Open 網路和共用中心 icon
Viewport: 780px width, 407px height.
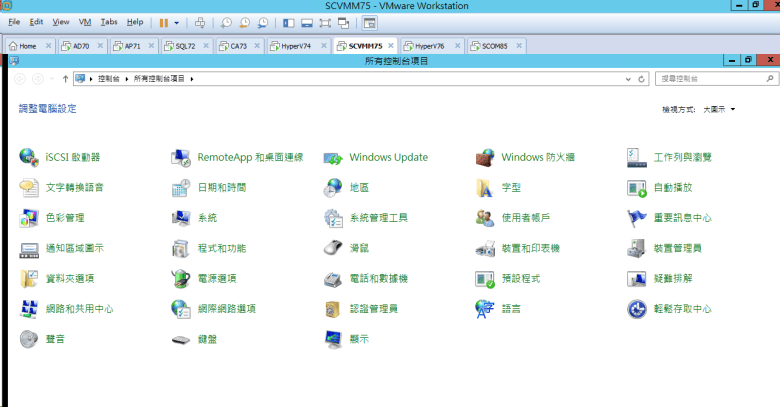[78, 309]
